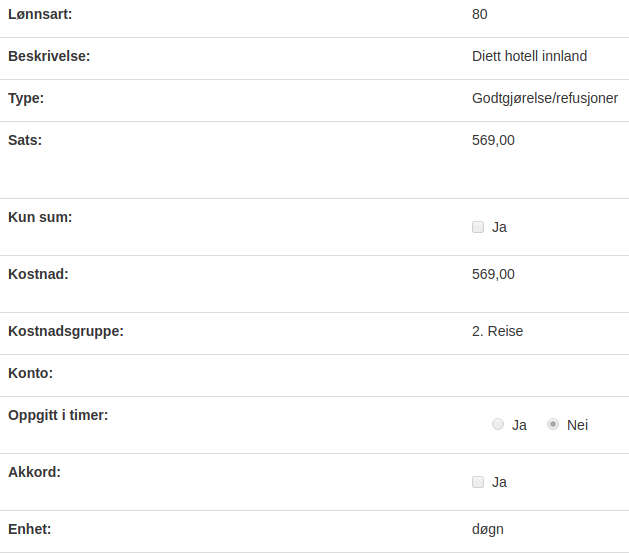
Task: Click the Enhet label
Action: pyautogui.click(x=30, y=529)
